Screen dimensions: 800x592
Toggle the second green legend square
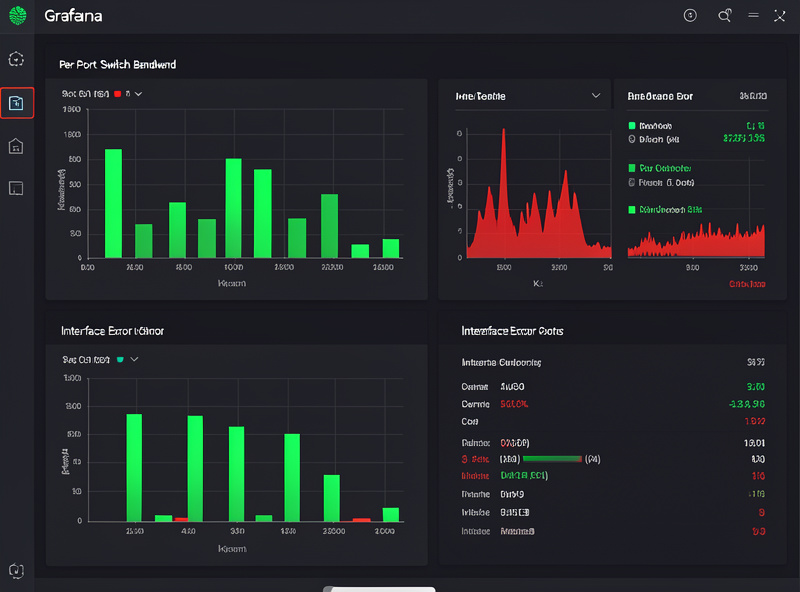(x=632, y=168)
